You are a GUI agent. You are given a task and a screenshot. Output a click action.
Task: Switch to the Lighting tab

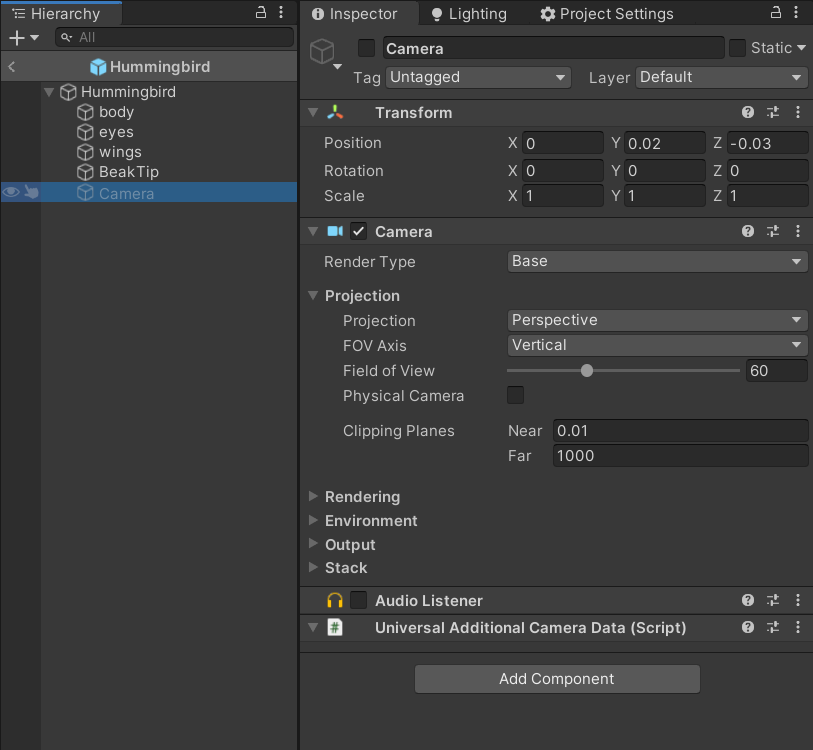coord(469,13)
